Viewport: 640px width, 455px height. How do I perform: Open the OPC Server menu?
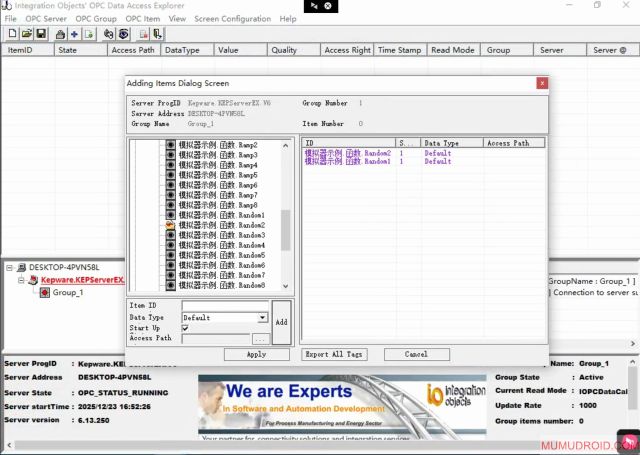coord(46,18)
